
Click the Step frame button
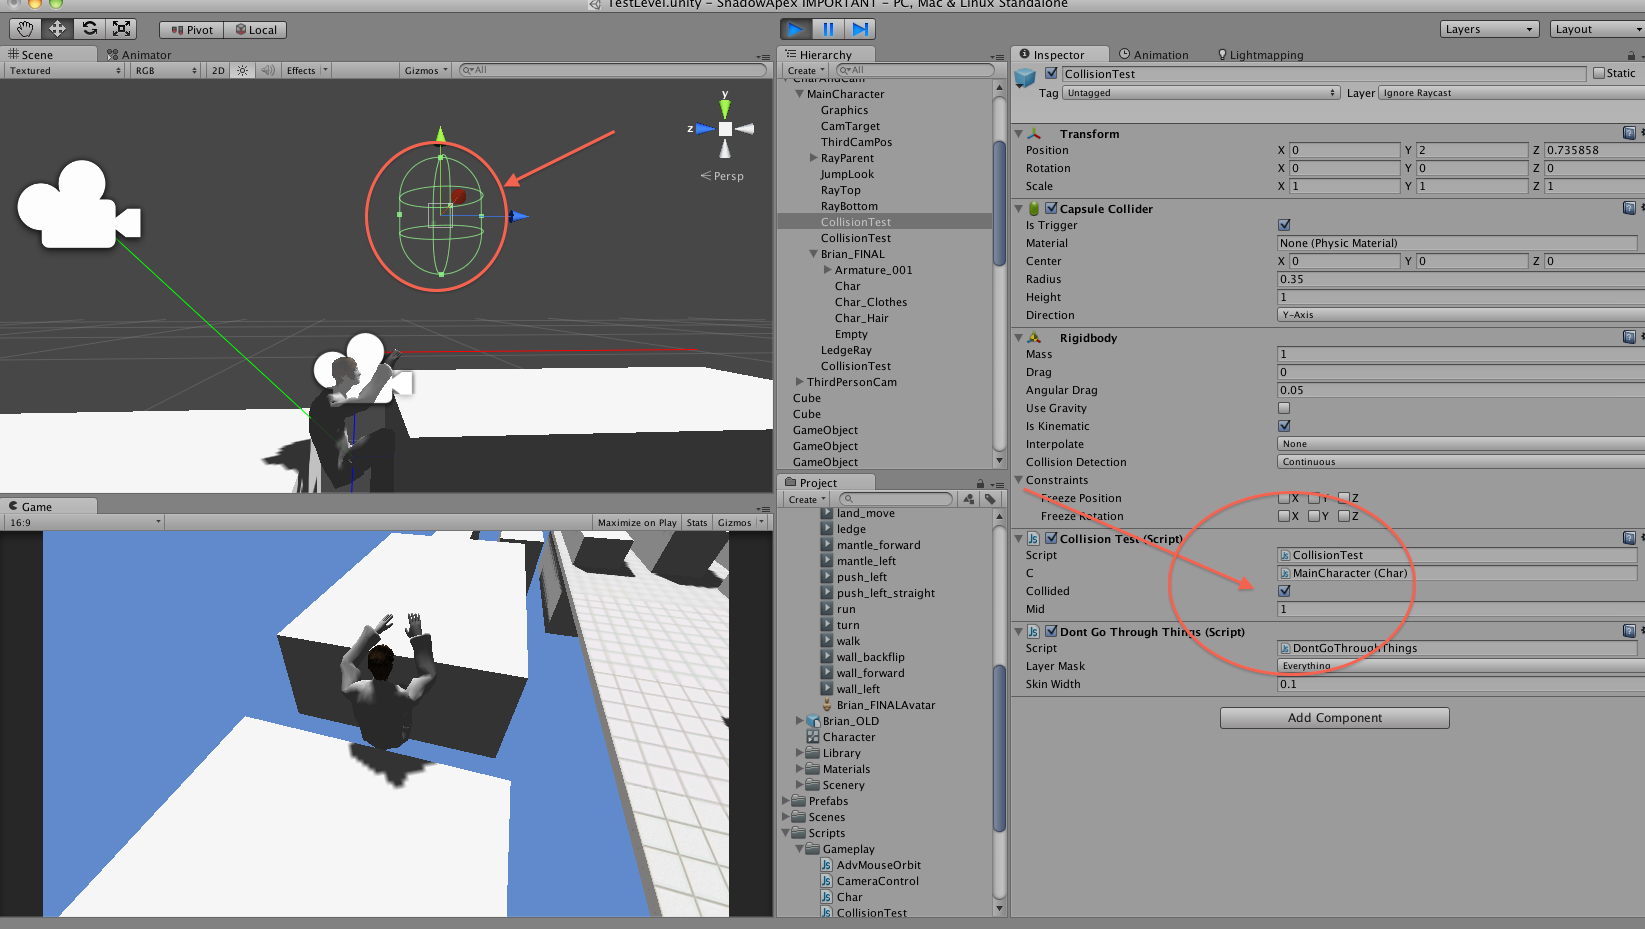860,29
